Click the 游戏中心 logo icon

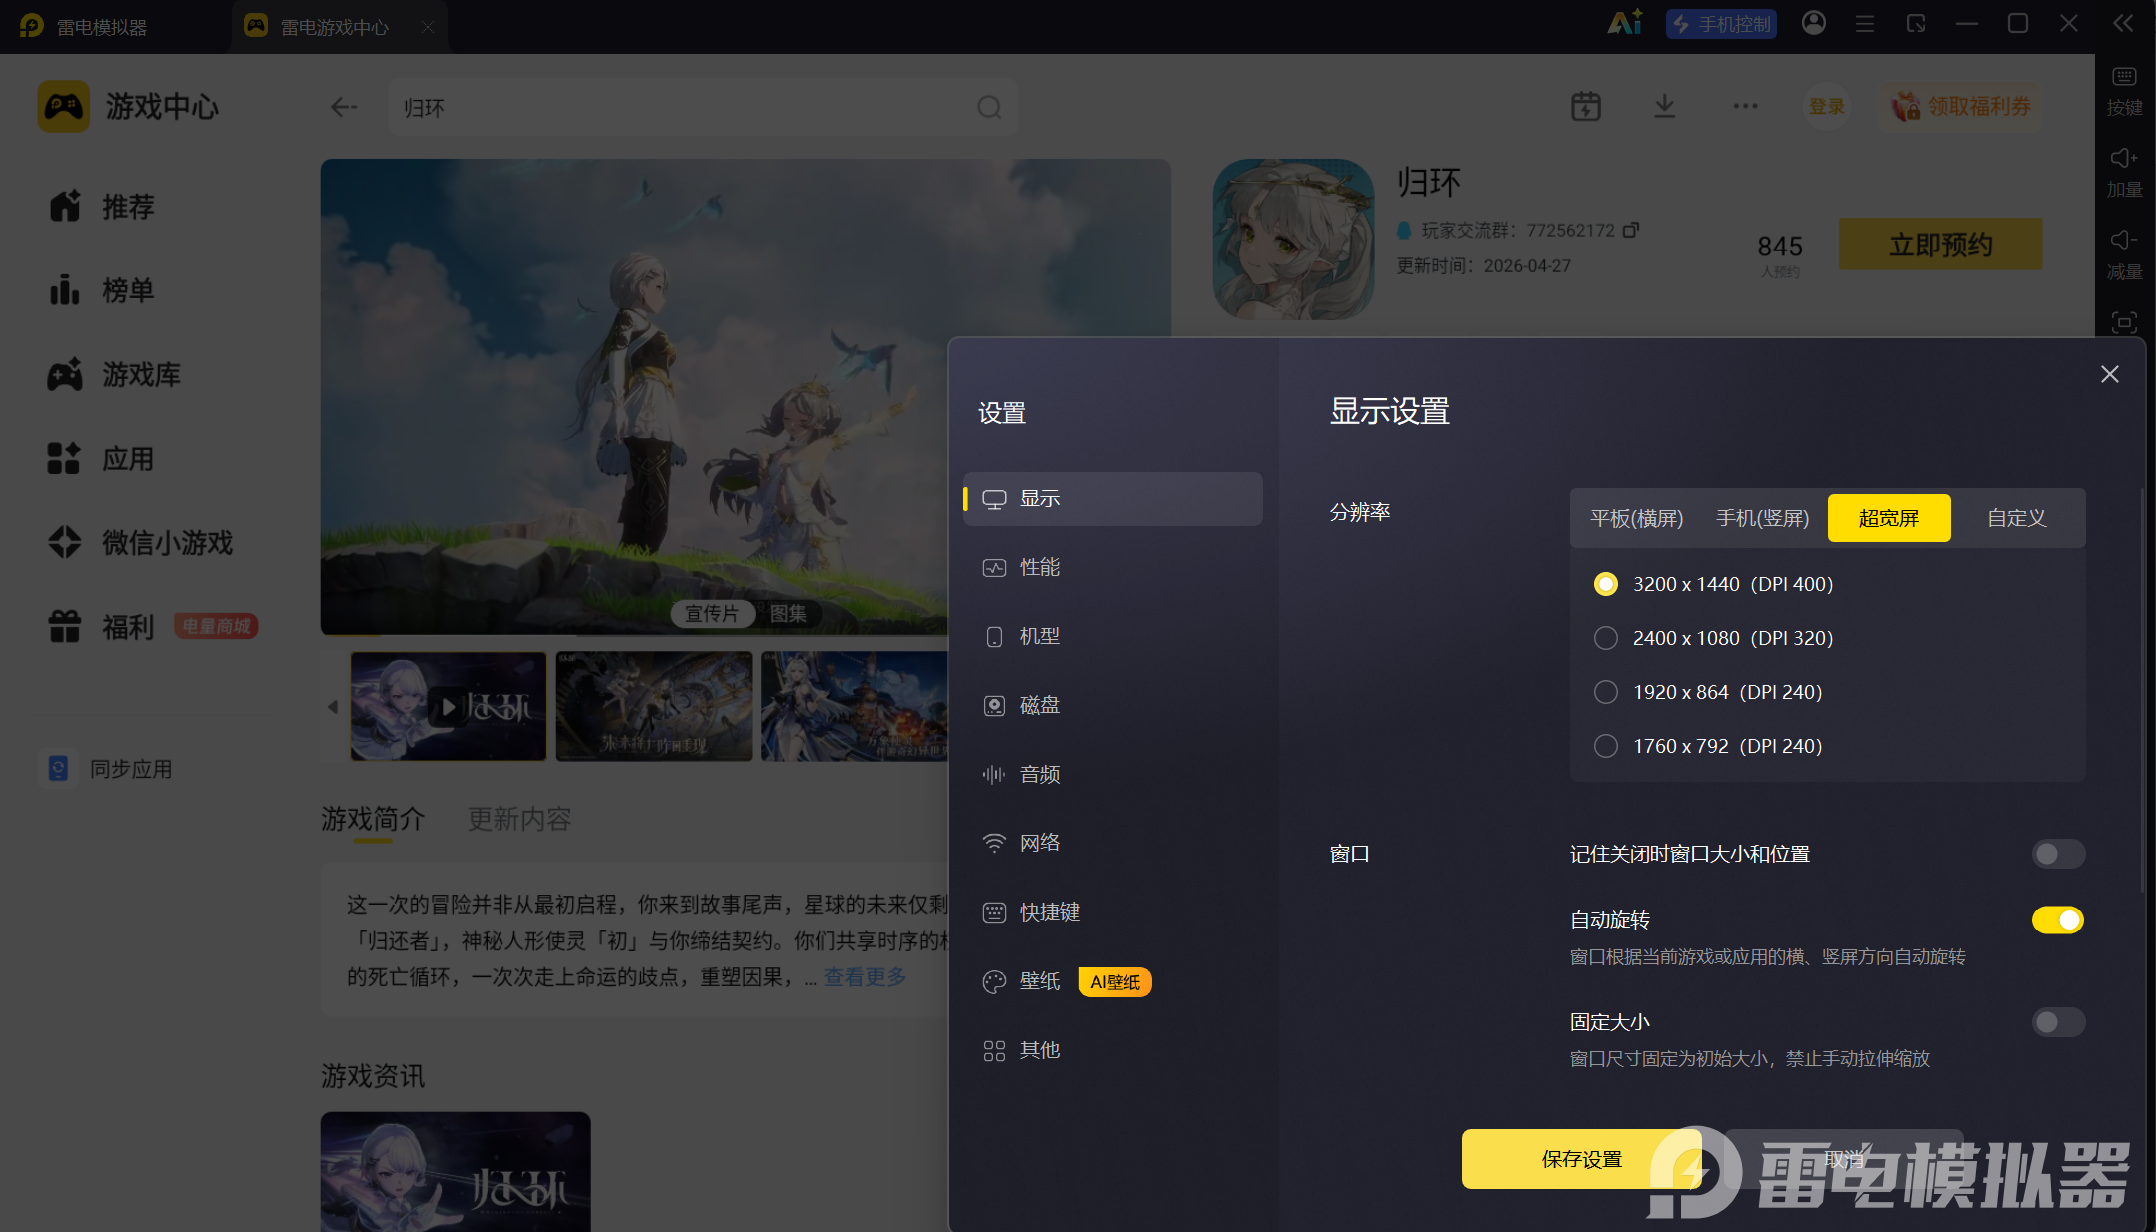click(63, 107)
